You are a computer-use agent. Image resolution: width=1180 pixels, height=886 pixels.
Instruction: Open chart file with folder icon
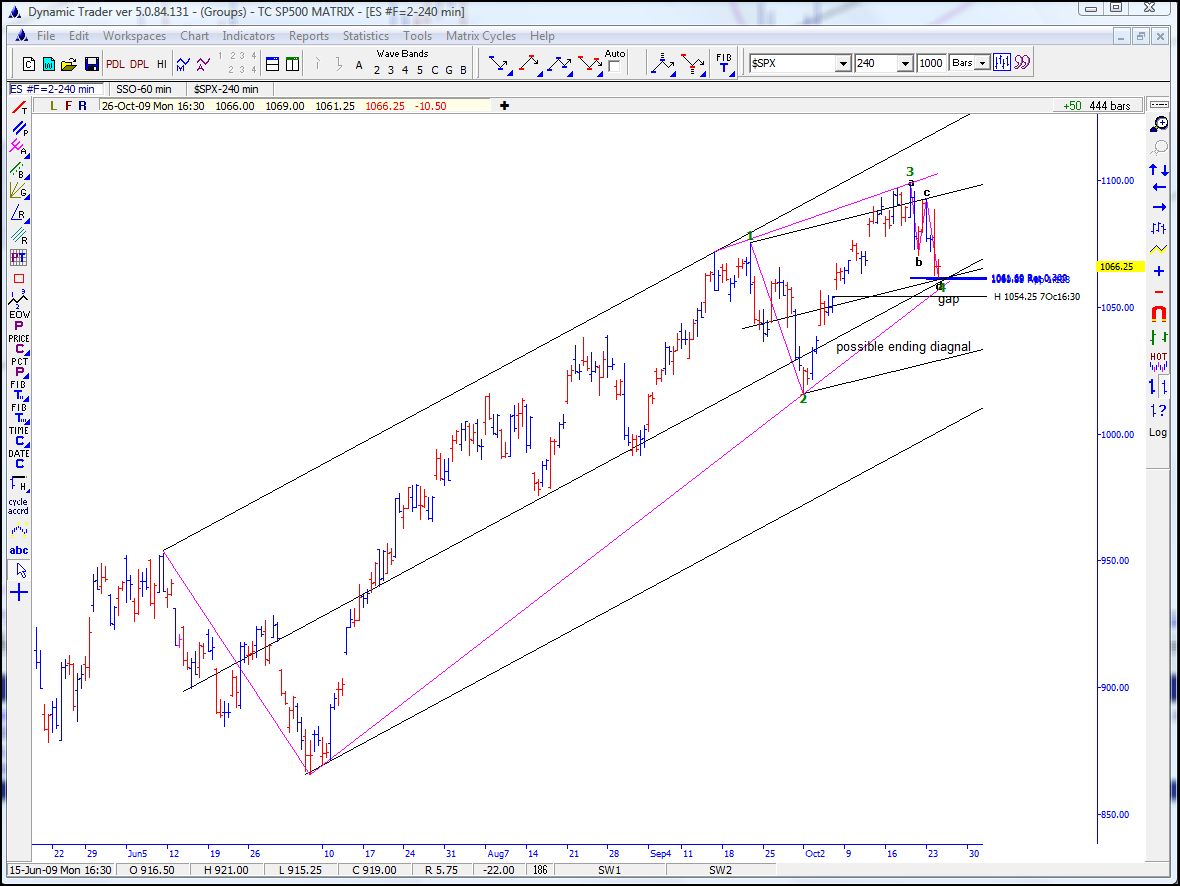pyautogui.click(x=69, y=64)
